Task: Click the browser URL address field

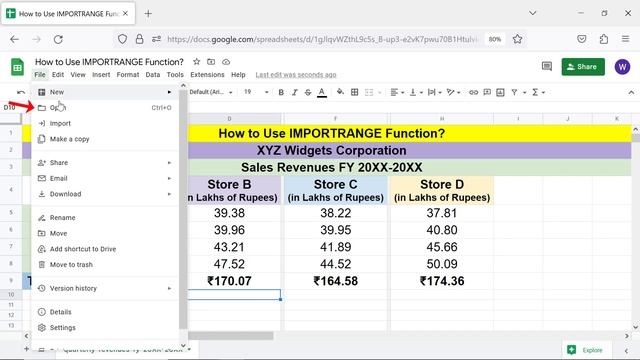Action: pyautogui.click(x=322, y=39)
